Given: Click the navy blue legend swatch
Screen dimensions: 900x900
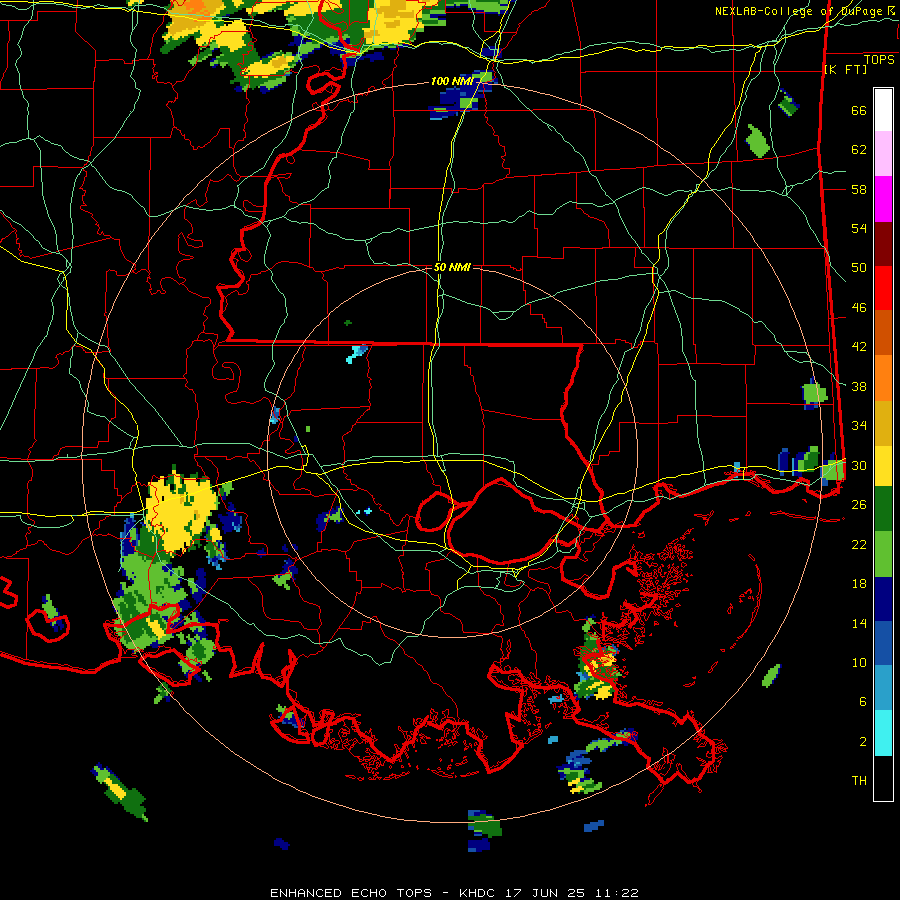Looking at the screenshot, I should coord(883,599).
